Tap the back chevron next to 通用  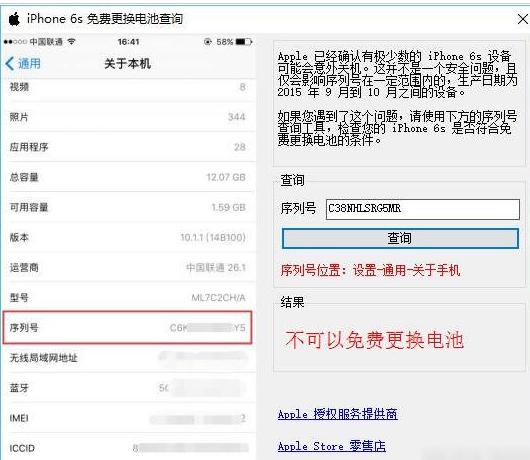(10, 64)
